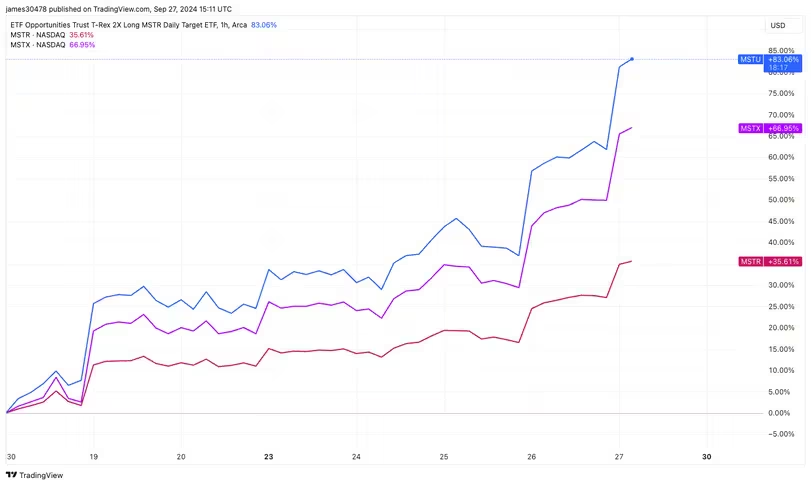Open the USD currency selector
This screenshot has width=811, height=485.
[777, 25]
